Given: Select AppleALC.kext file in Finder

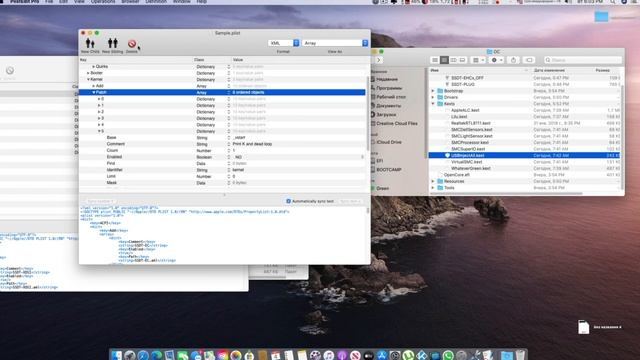Looking at the screenshot, I should pos(465,110).
